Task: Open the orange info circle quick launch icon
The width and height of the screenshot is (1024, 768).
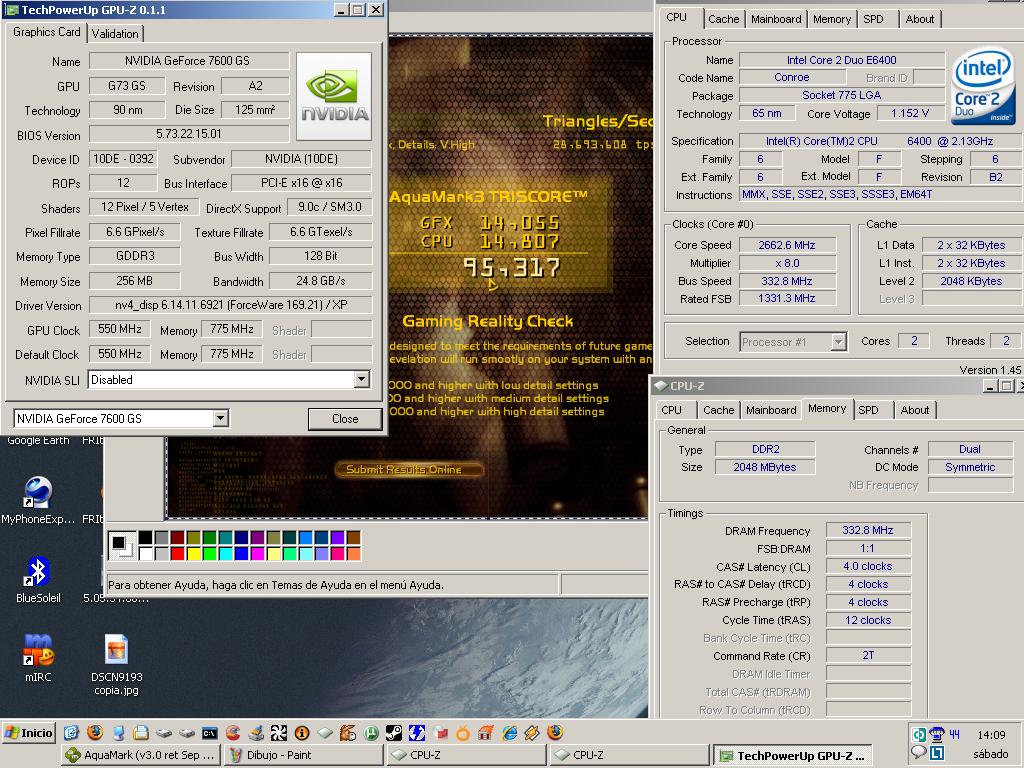Action: click(302, 733)
